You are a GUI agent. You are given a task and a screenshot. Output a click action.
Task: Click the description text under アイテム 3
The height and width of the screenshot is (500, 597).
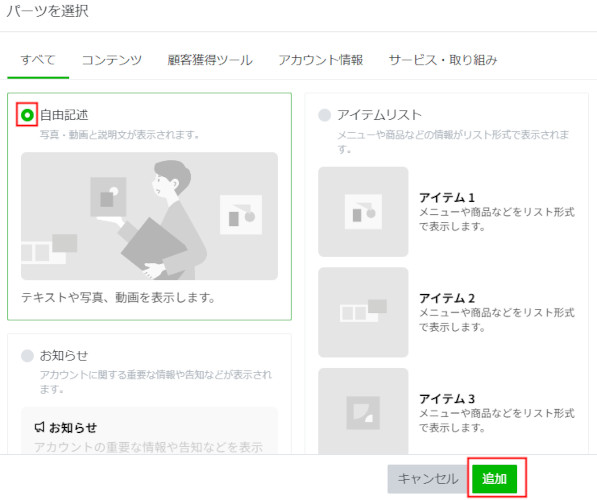click(x=497, y=420)
